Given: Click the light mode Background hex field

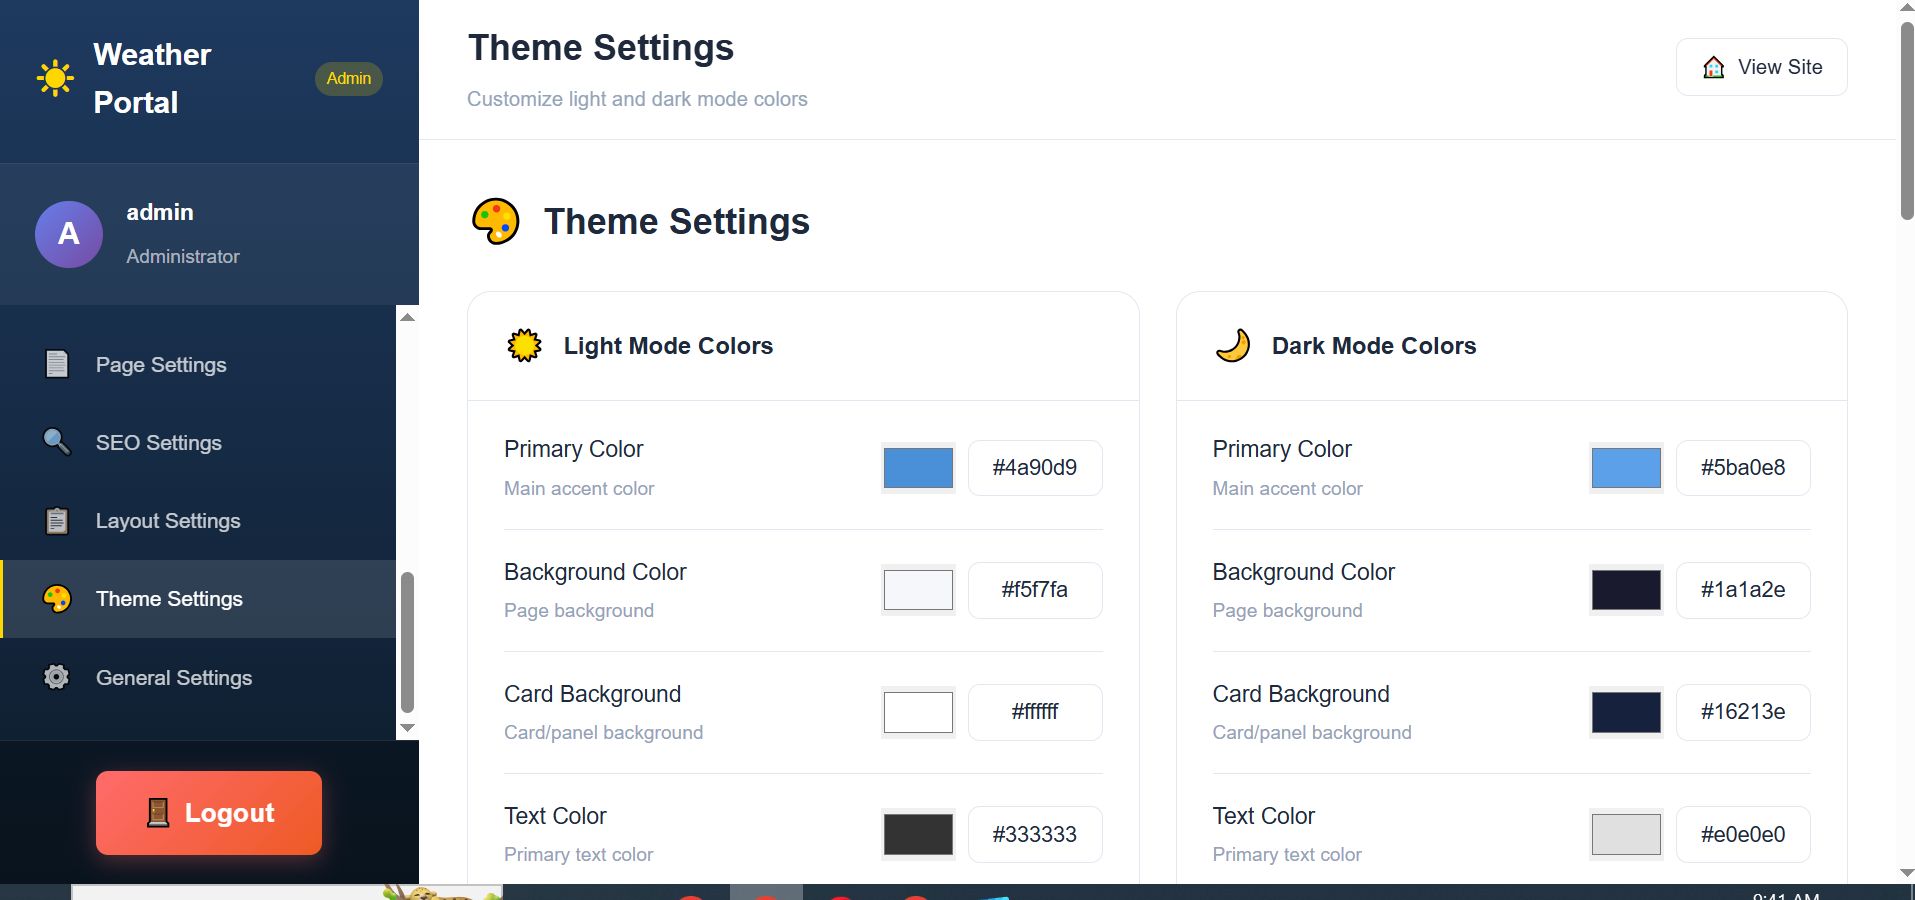Looking at the screenshot, I should pos(1035,590).
